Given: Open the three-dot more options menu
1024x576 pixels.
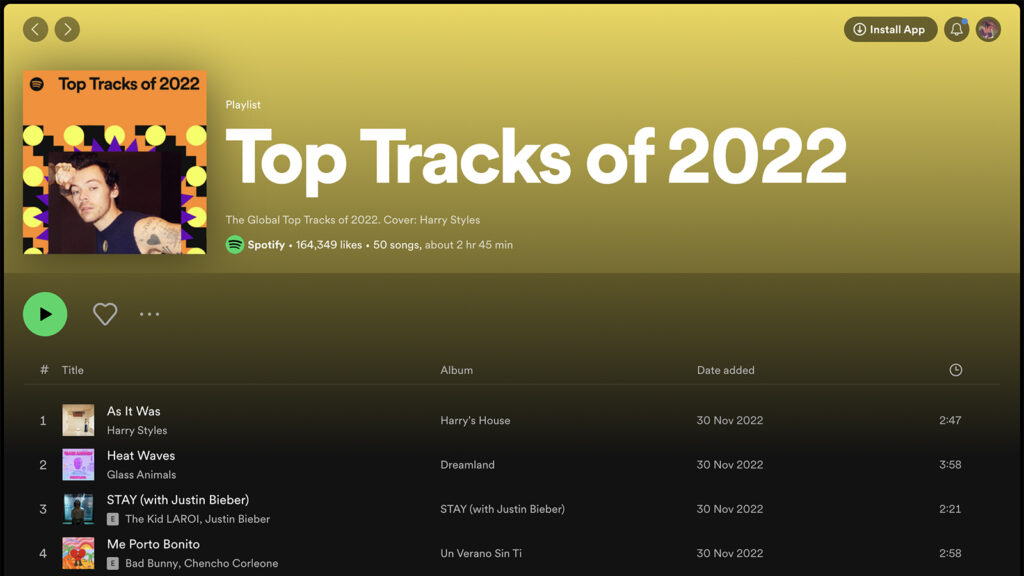Looking at the screenshot, I should click(x=150, y=314).
